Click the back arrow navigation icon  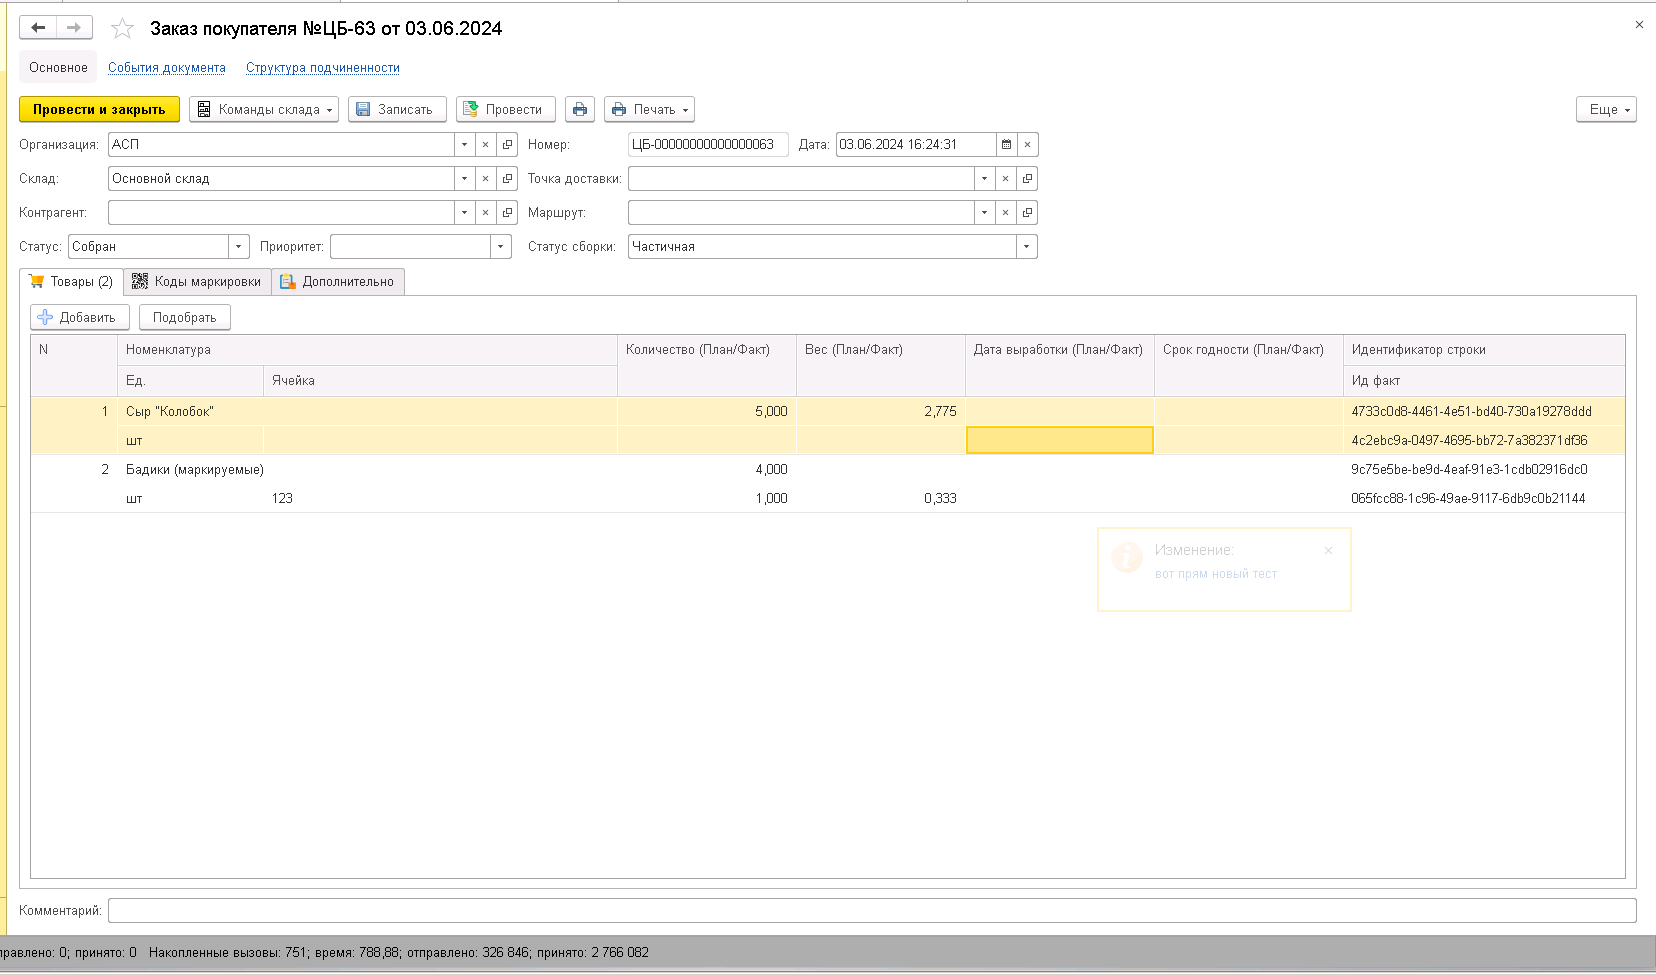tap(38, 28)
